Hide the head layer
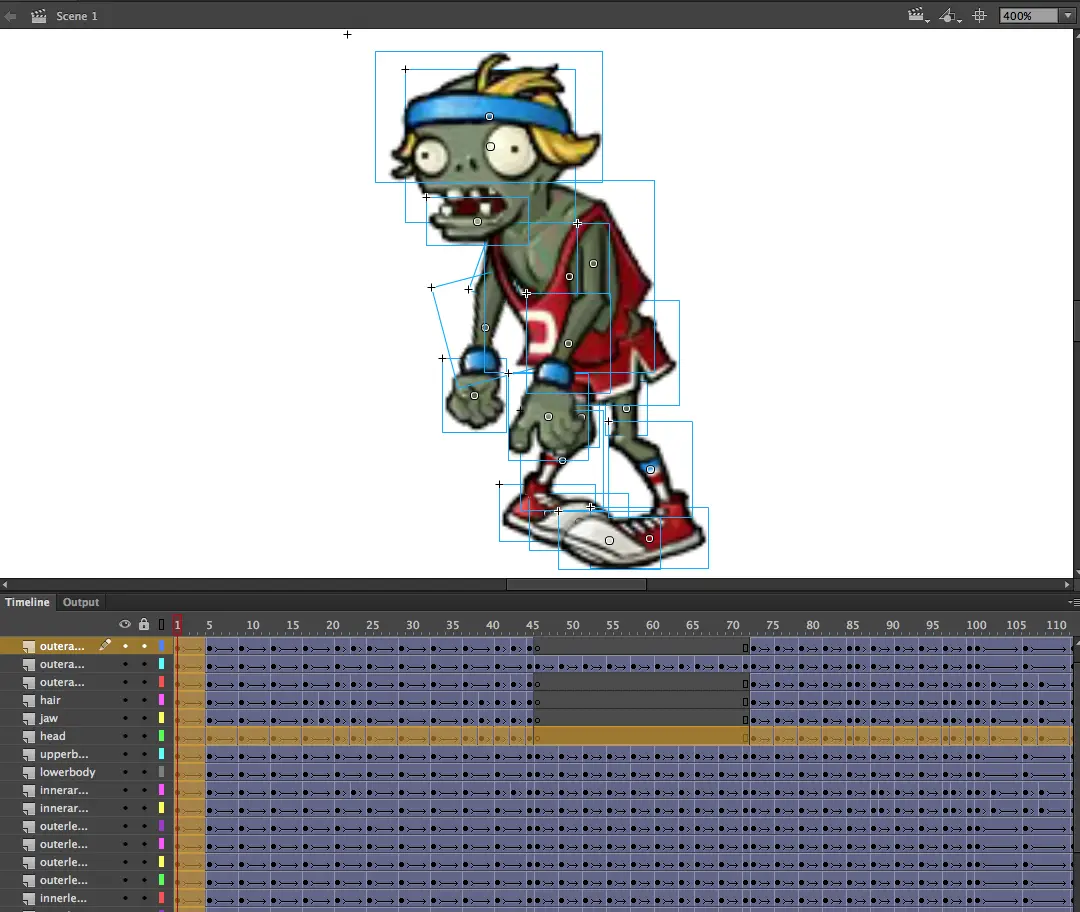Image resolution: width=1080 pixels, height=912 pixels. (x=125, y=736)
